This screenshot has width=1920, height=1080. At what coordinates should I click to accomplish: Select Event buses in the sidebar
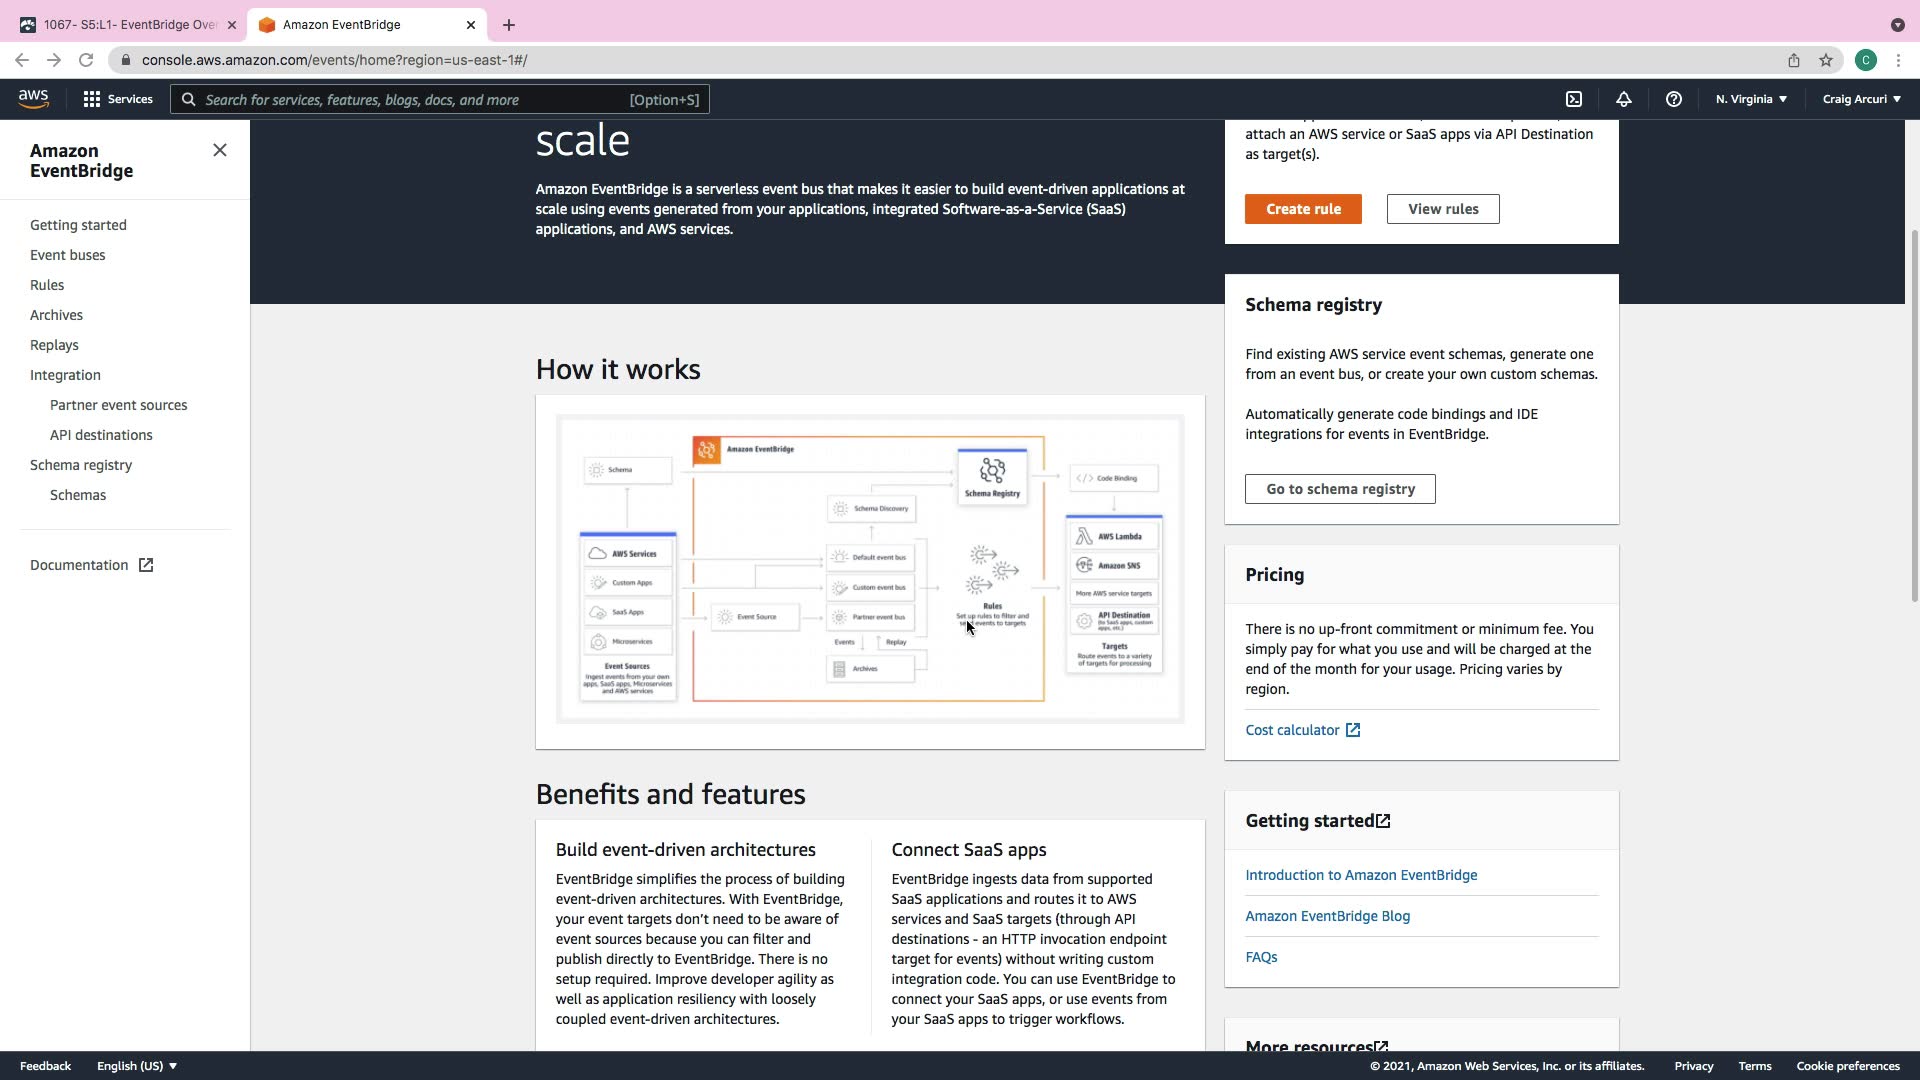pyautogui.click(x=67, y=255)
